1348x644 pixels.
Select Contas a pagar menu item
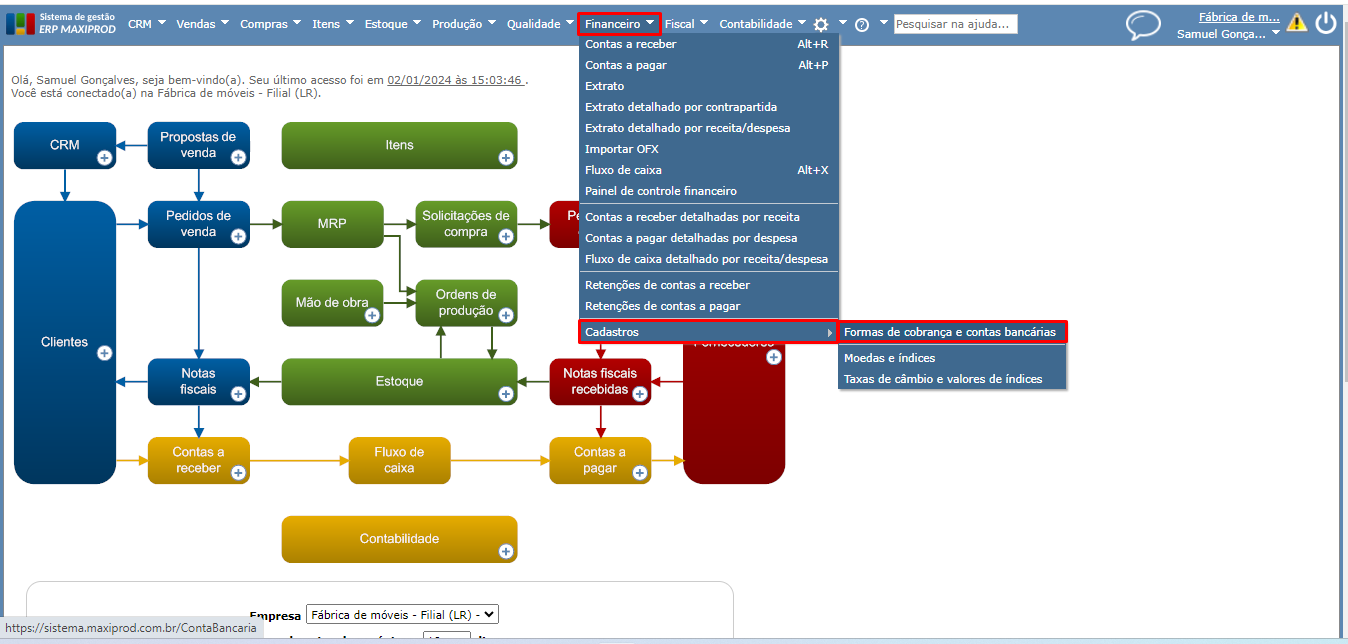click(709, 65)
